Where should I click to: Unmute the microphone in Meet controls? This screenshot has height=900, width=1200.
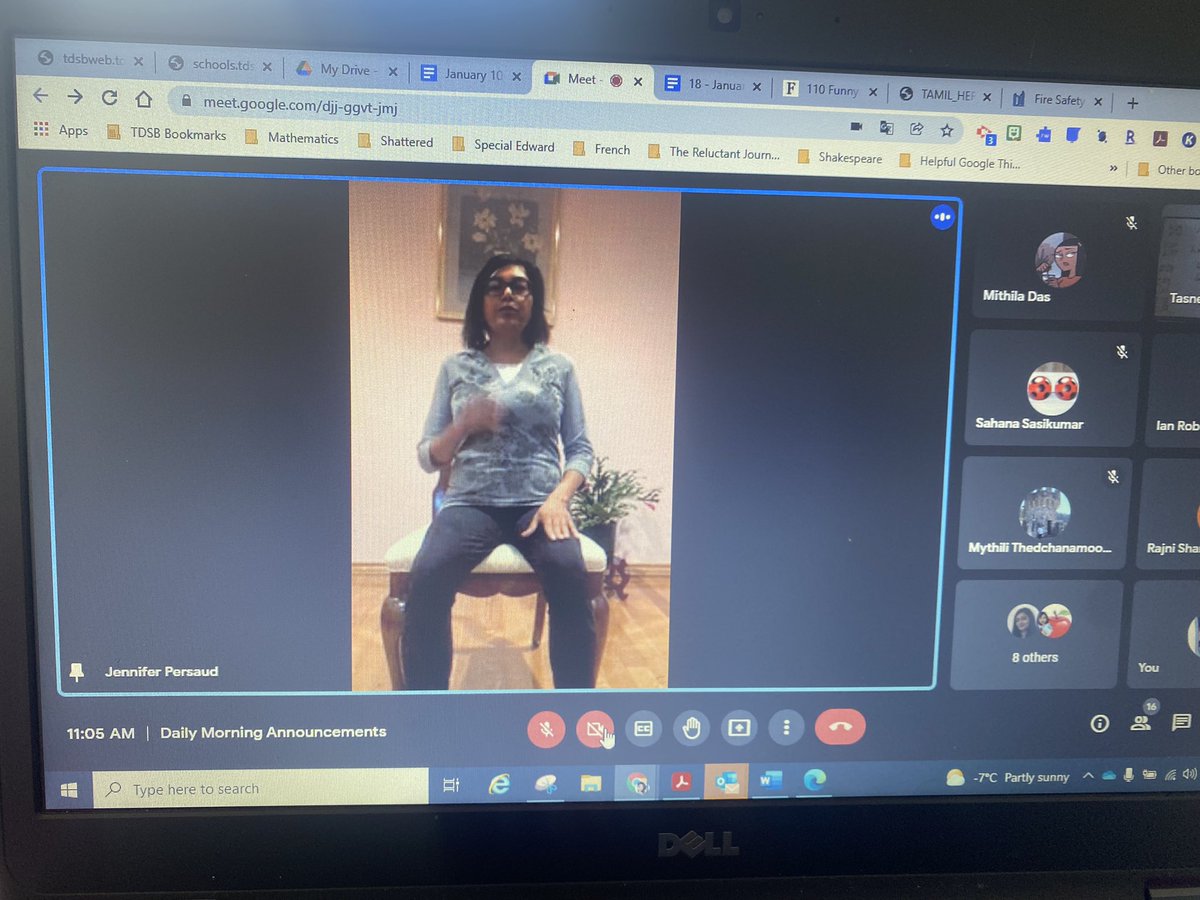coord(546,729)
